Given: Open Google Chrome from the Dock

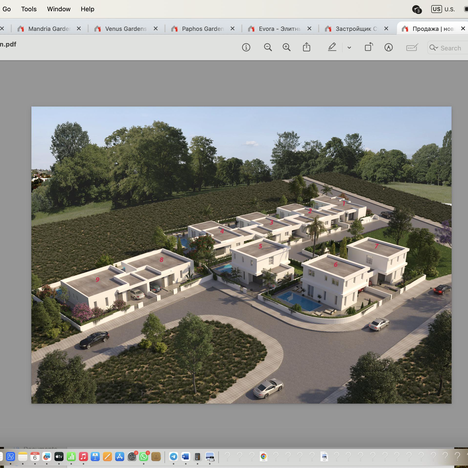Looking at the screenshot, I should coord(264,457).
